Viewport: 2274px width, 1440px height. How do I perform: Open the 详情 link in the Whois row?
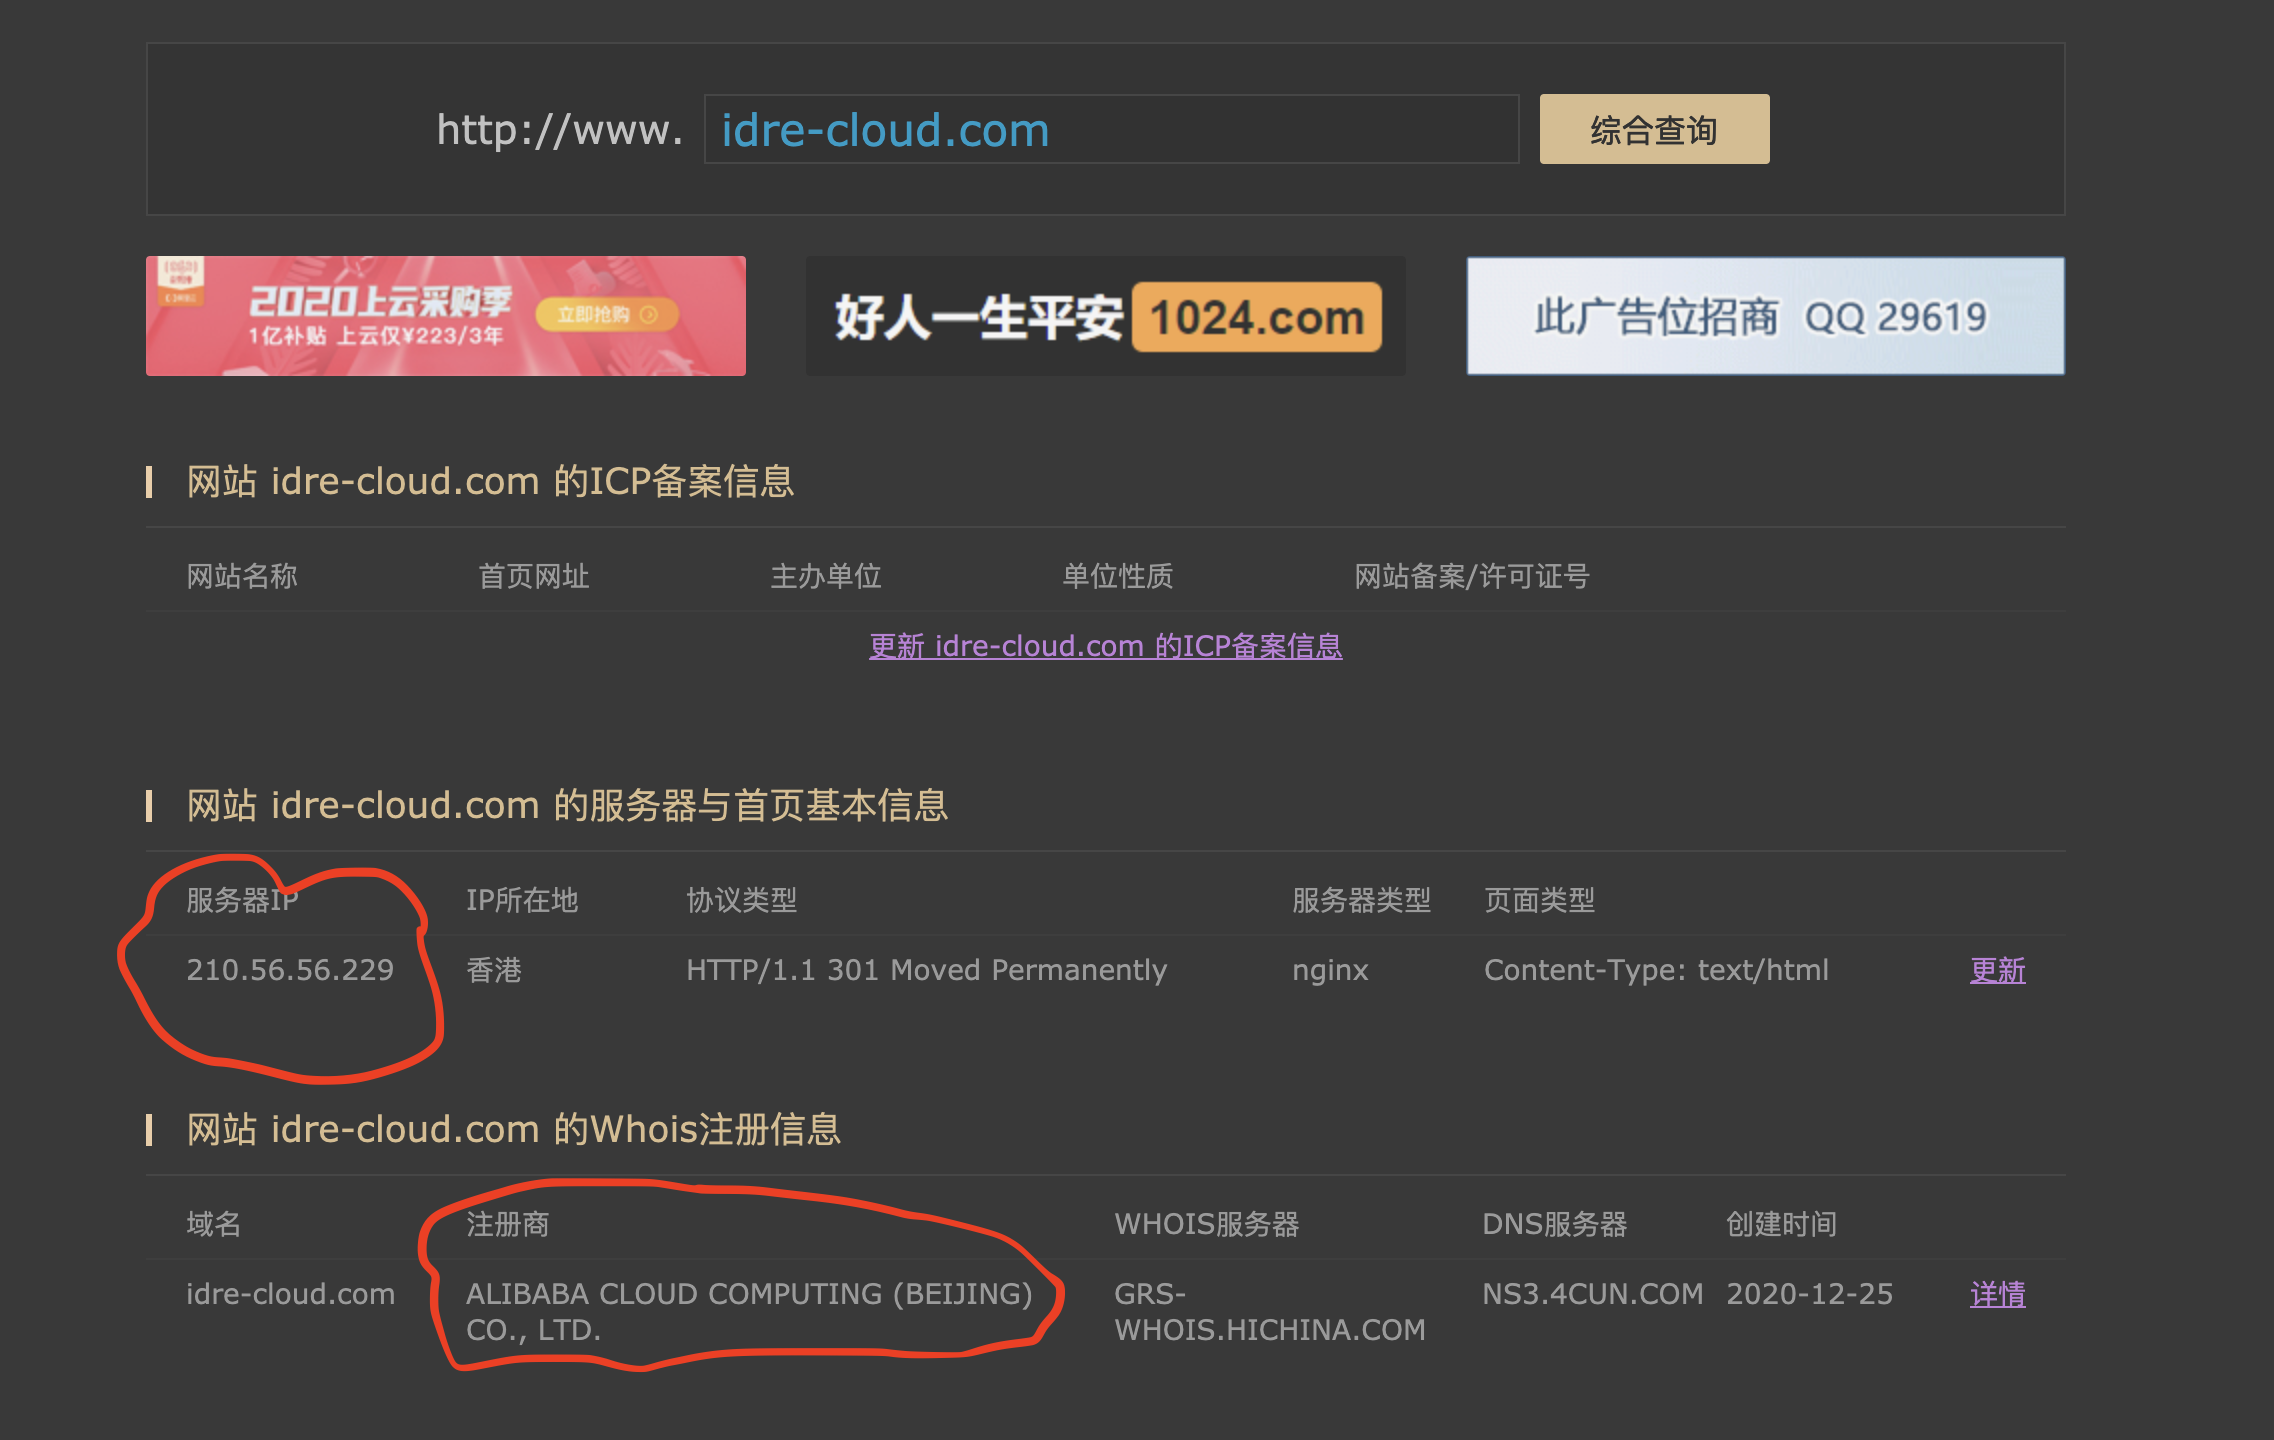tap(1997, 1294)
